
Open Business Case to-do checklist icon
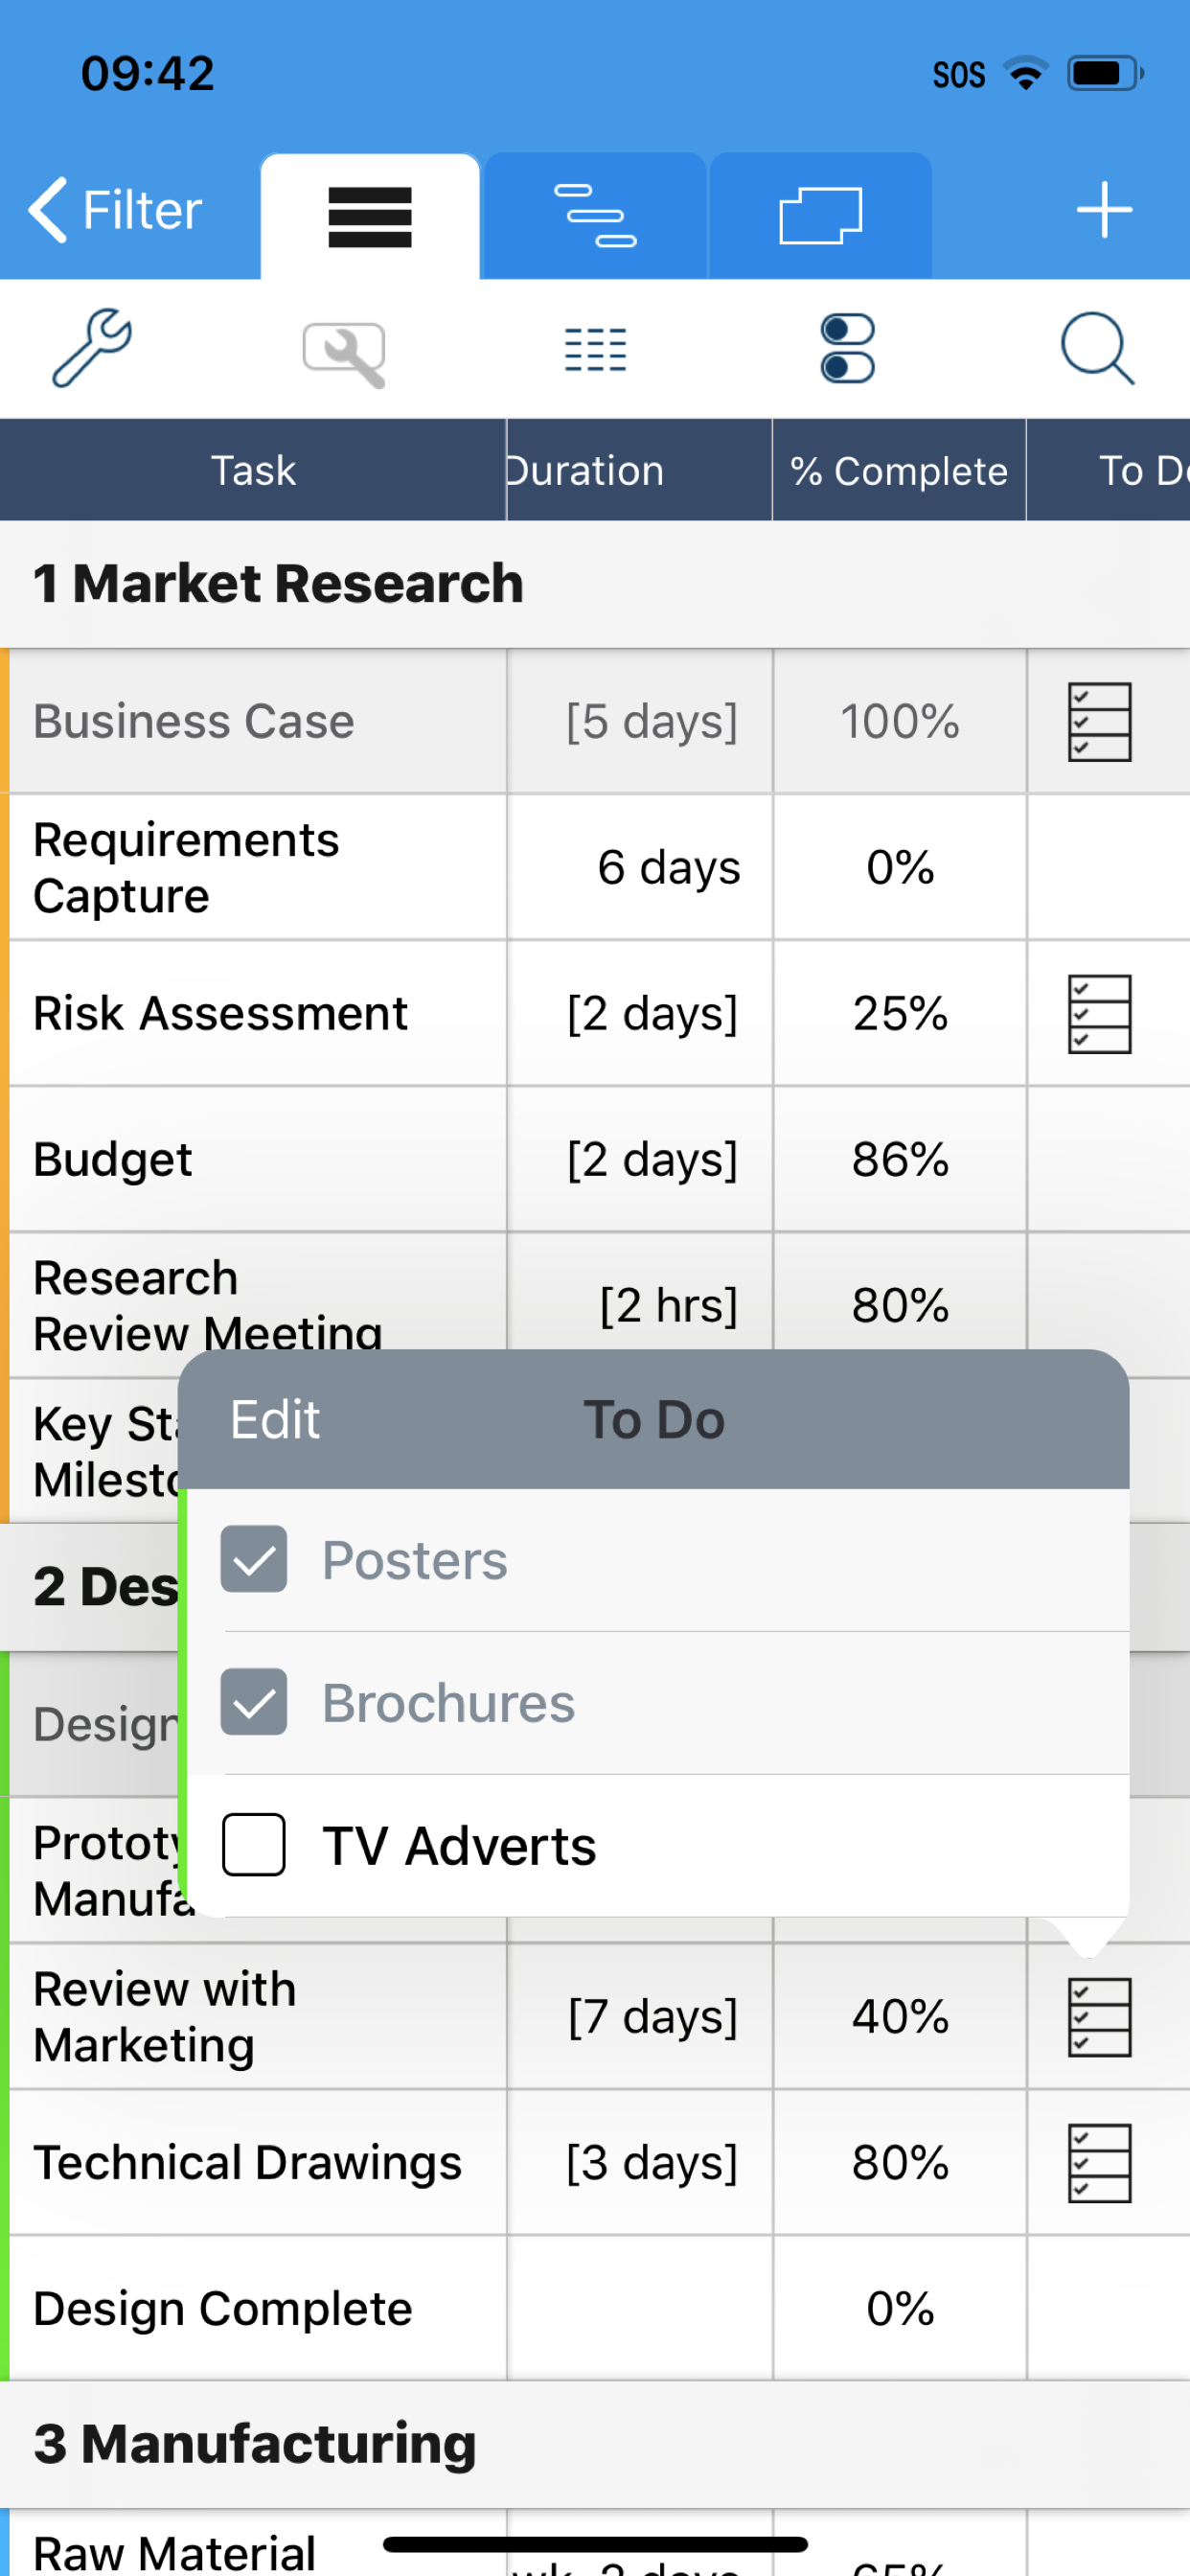[1099, 722]
